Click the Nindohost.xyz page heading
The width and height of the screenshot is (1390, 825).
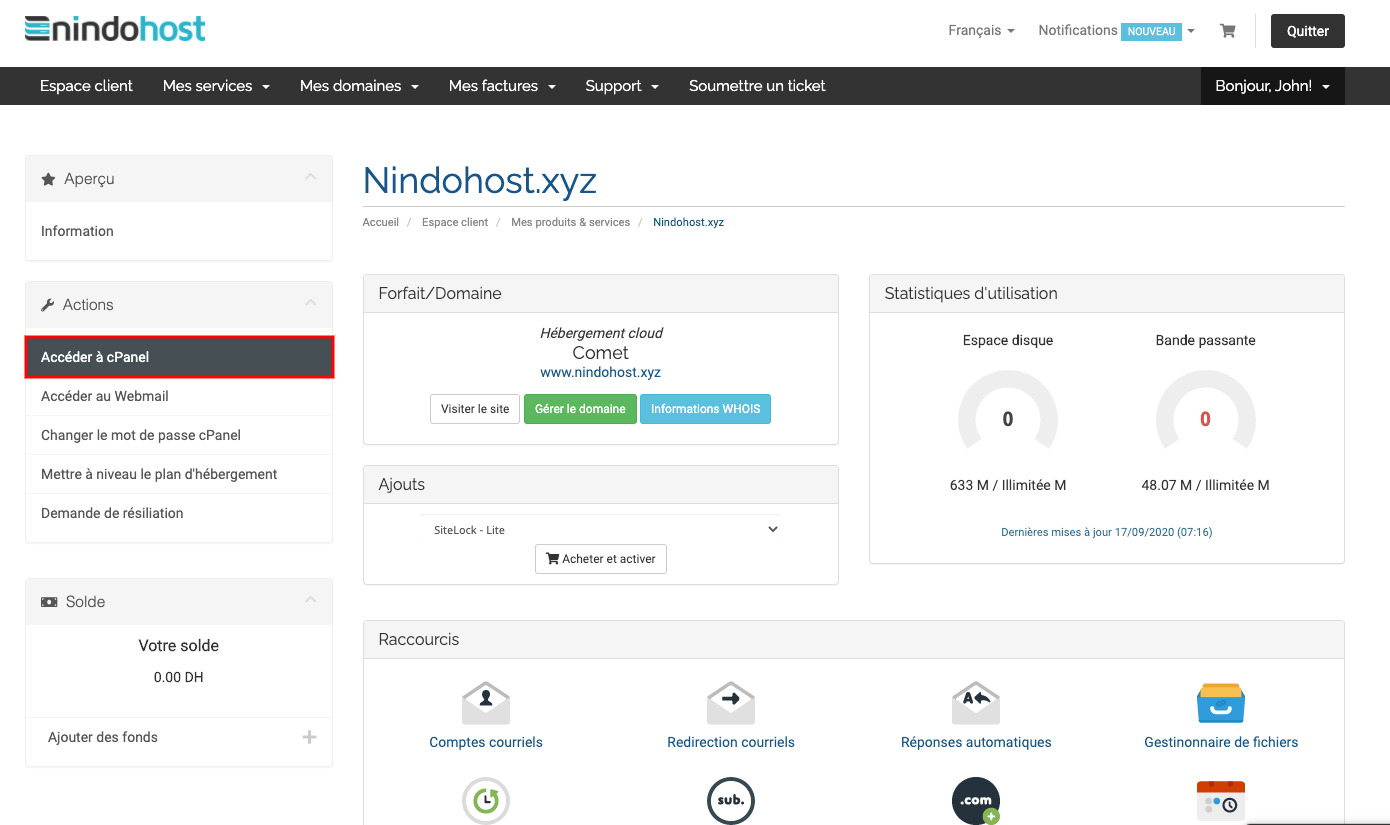480,180
